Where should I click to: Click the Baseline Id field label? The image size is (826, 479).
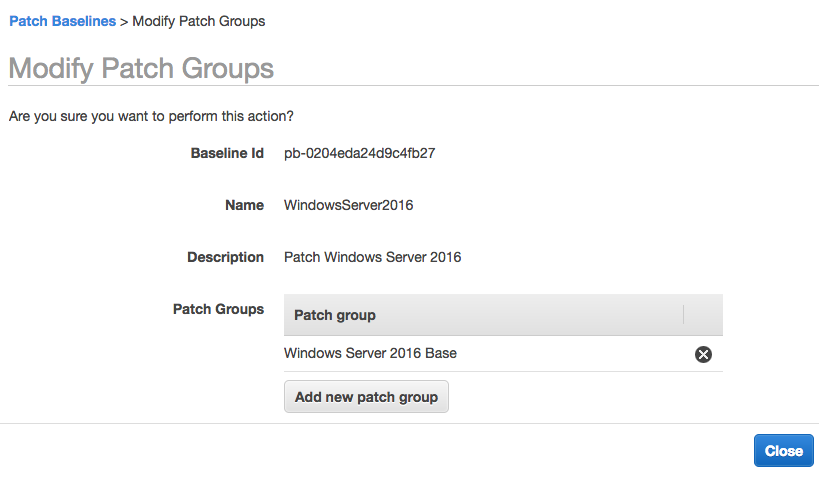click(x=227, y=154)
